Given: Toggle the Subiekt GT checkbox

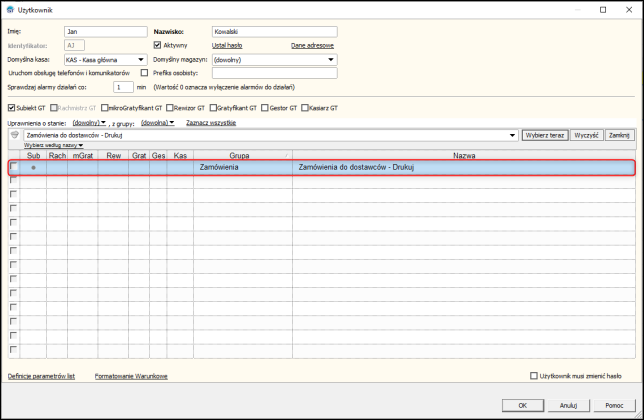Looking at the screenshot, I should (12, 108).
